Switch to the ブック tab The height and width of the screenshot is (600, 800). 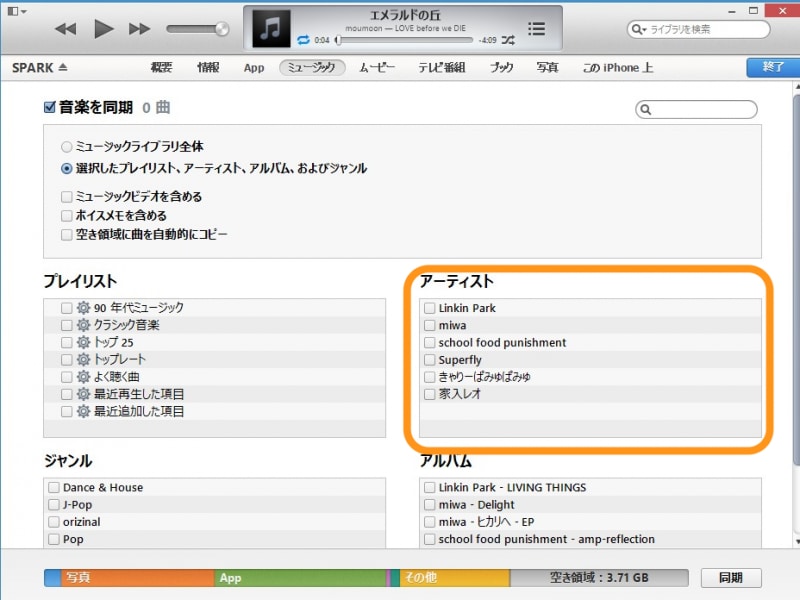coord(501,67)
